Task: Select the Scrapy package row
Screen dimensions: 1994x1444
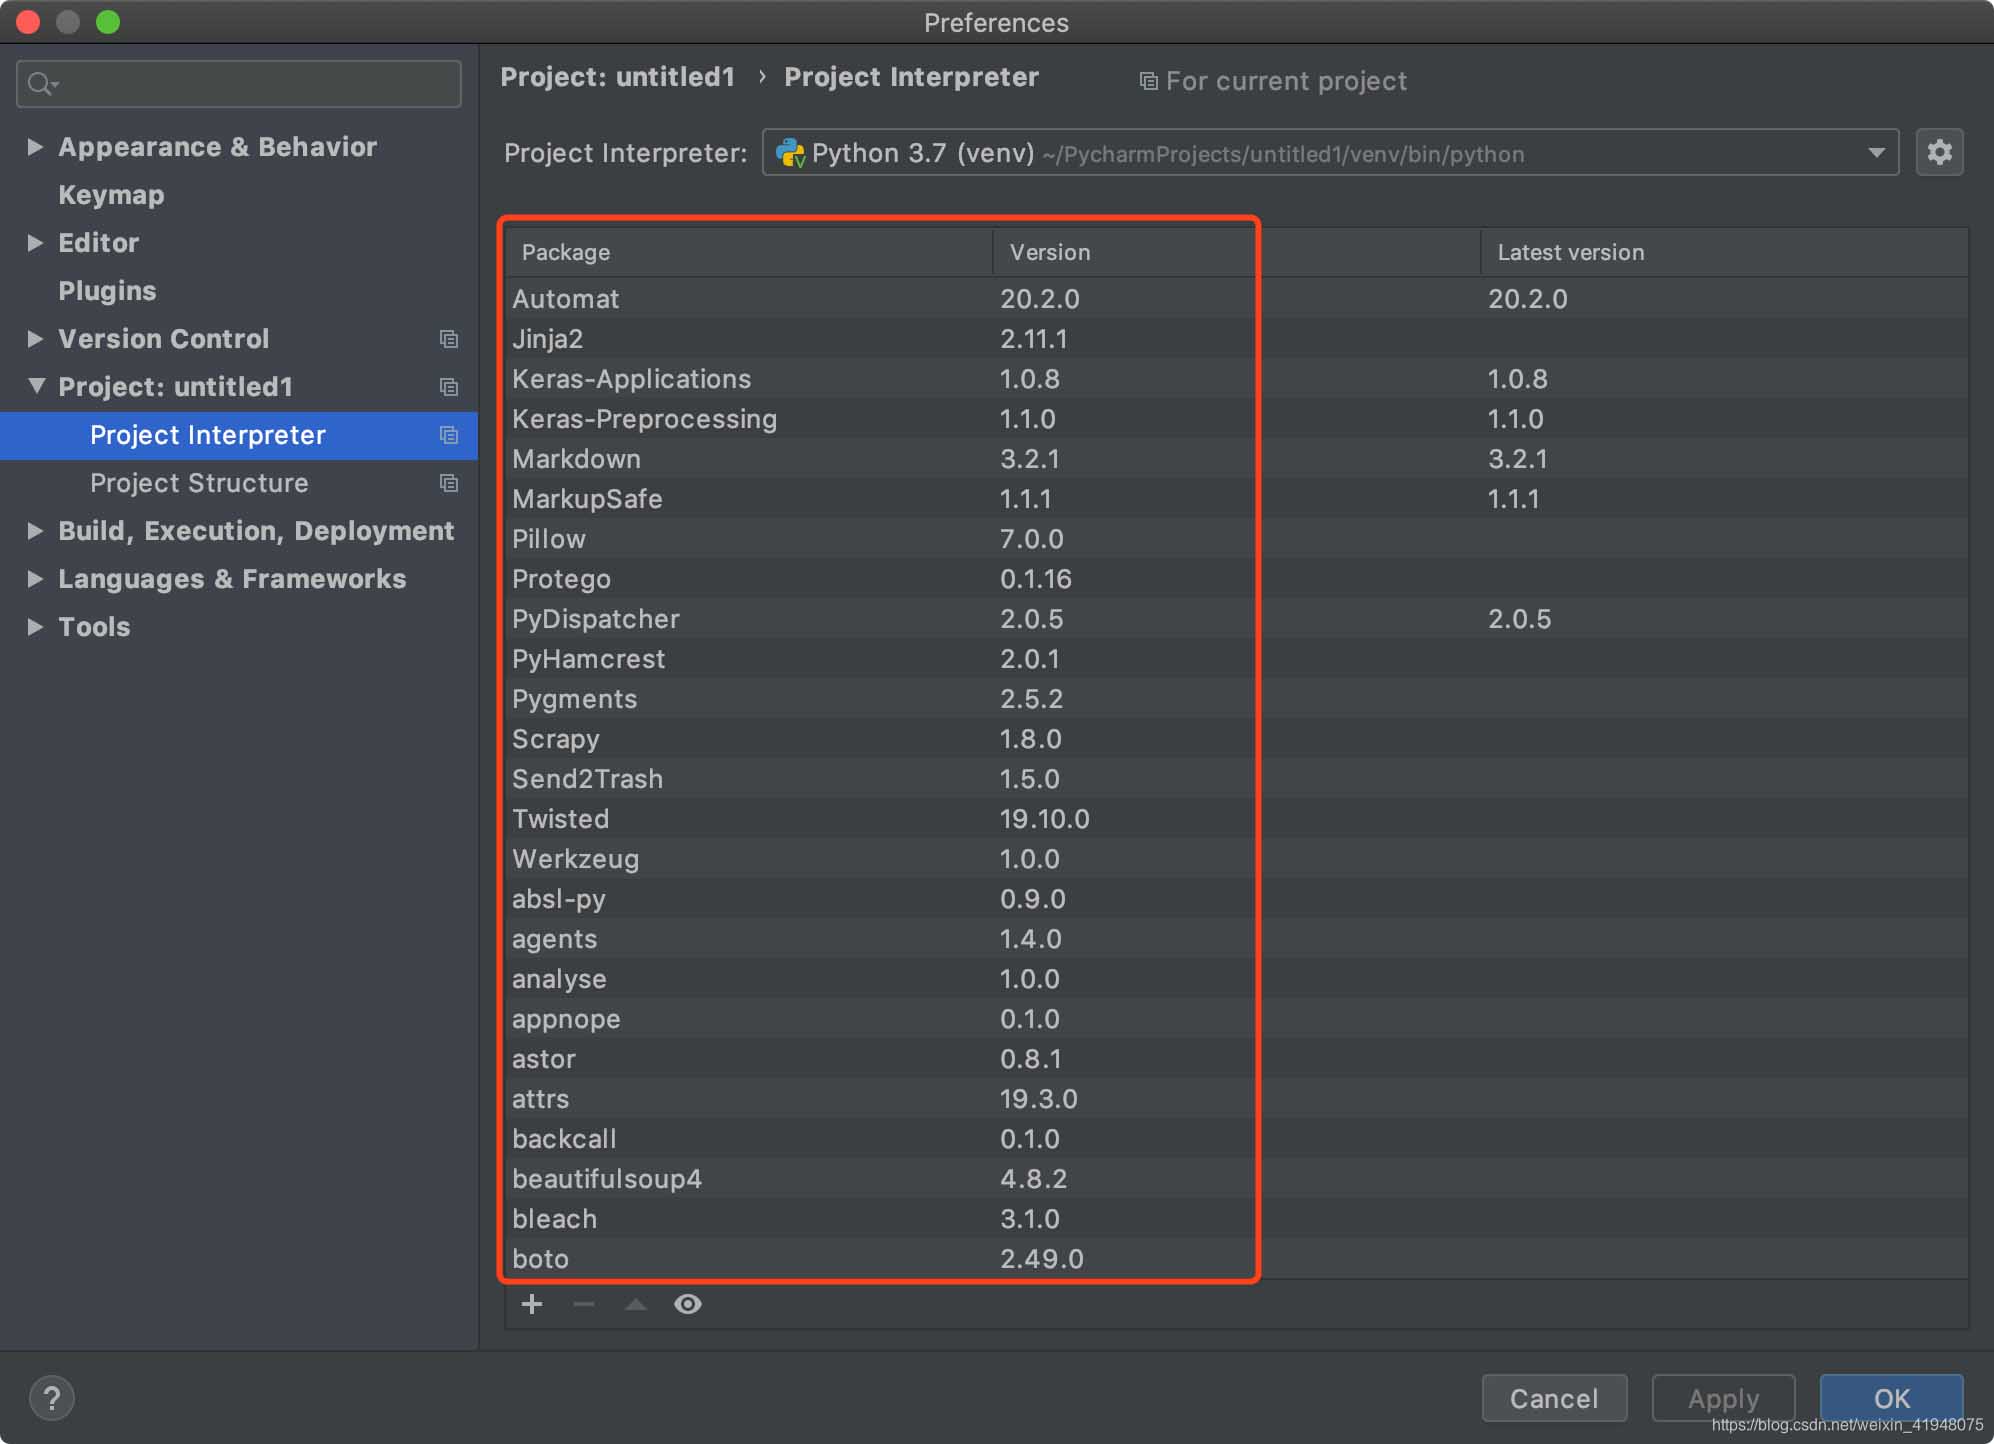Action: coord(1237,739)
